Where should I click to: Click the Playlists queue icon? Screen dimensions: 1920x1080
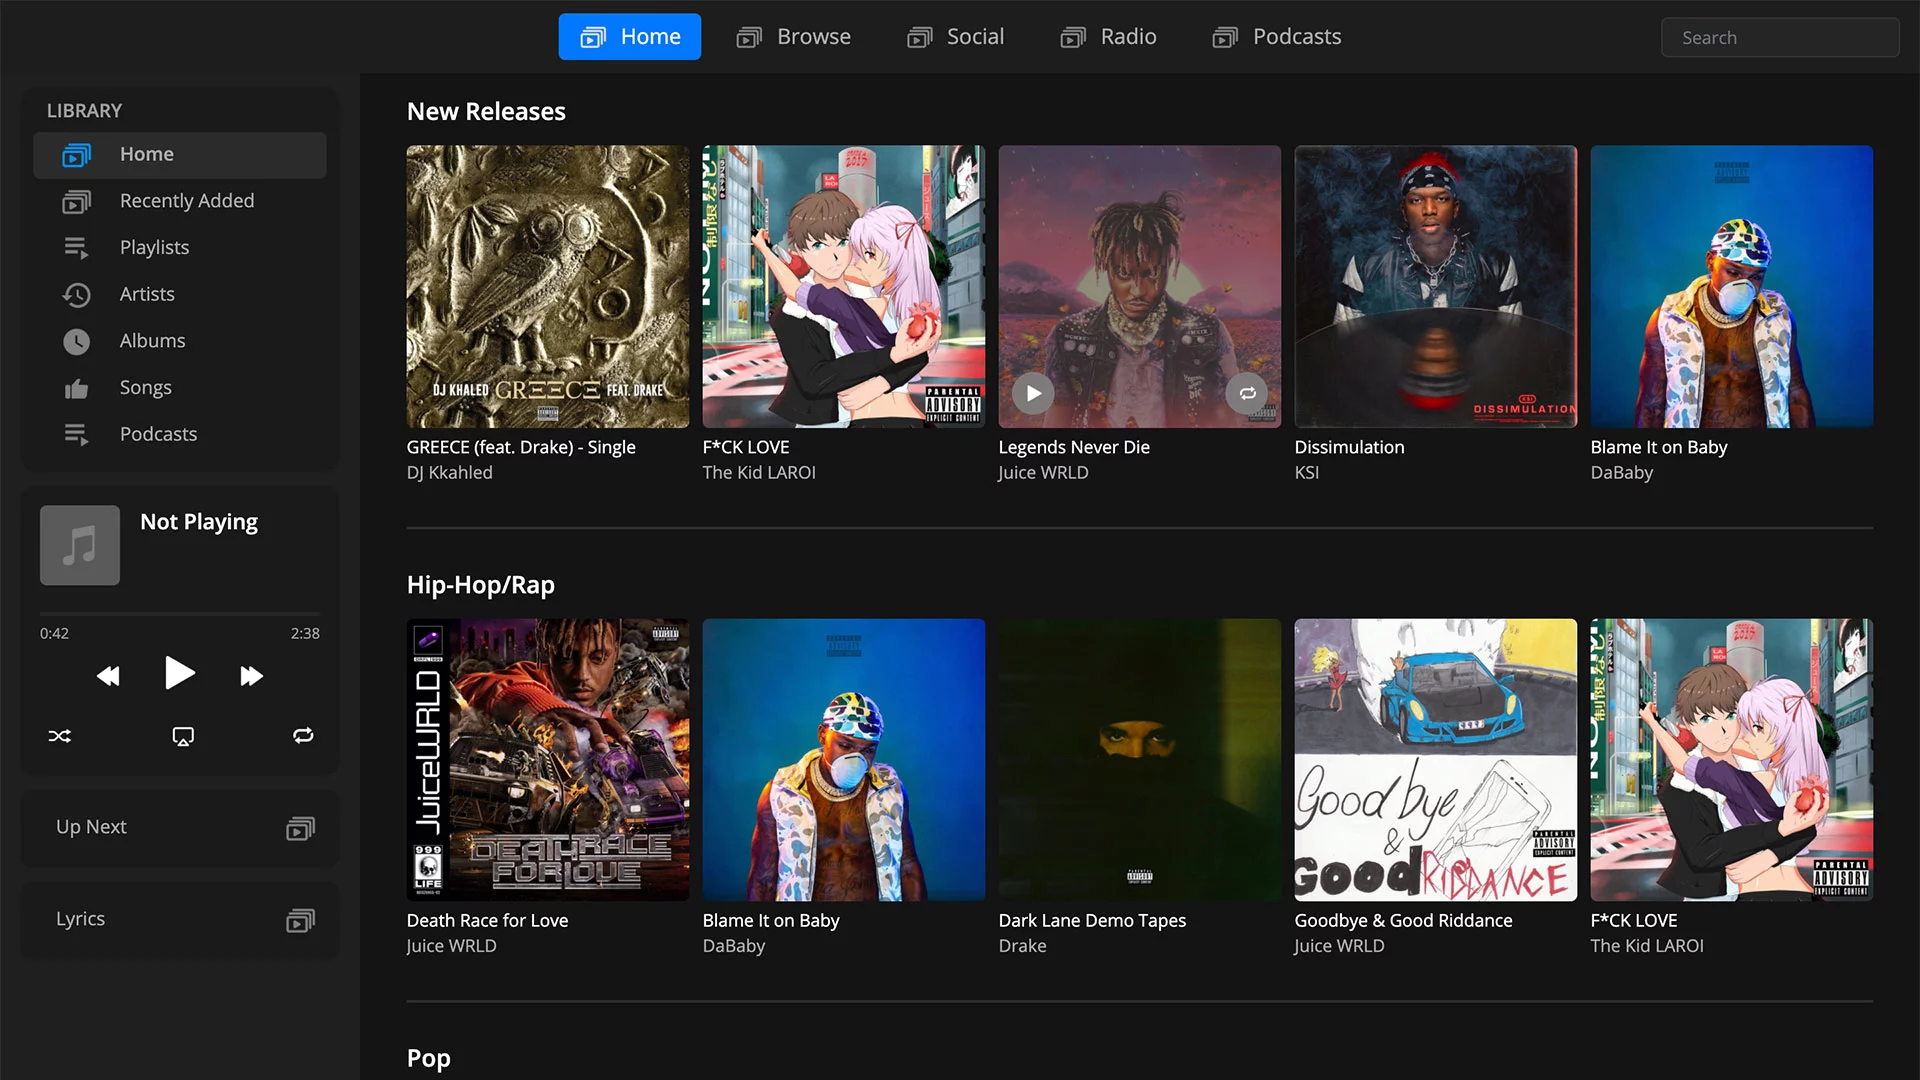(x=77, y=248)
